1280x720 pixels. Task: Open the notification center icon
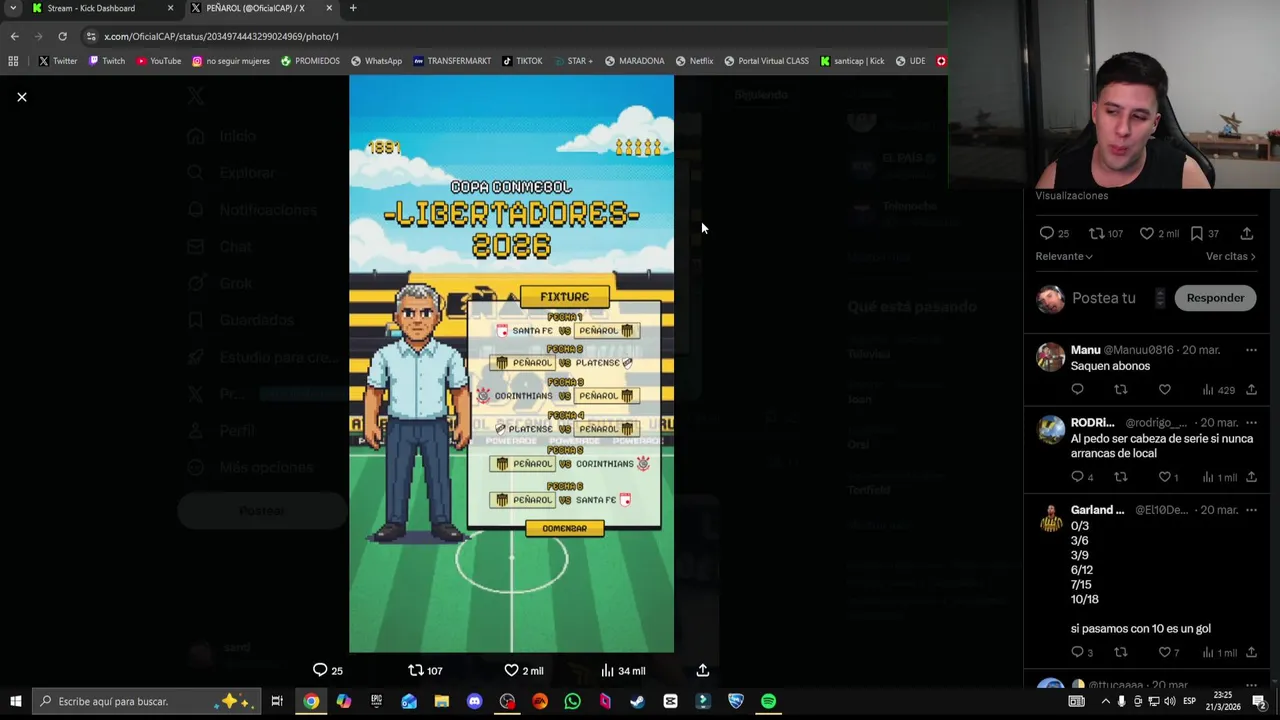tap(1259, 701)
